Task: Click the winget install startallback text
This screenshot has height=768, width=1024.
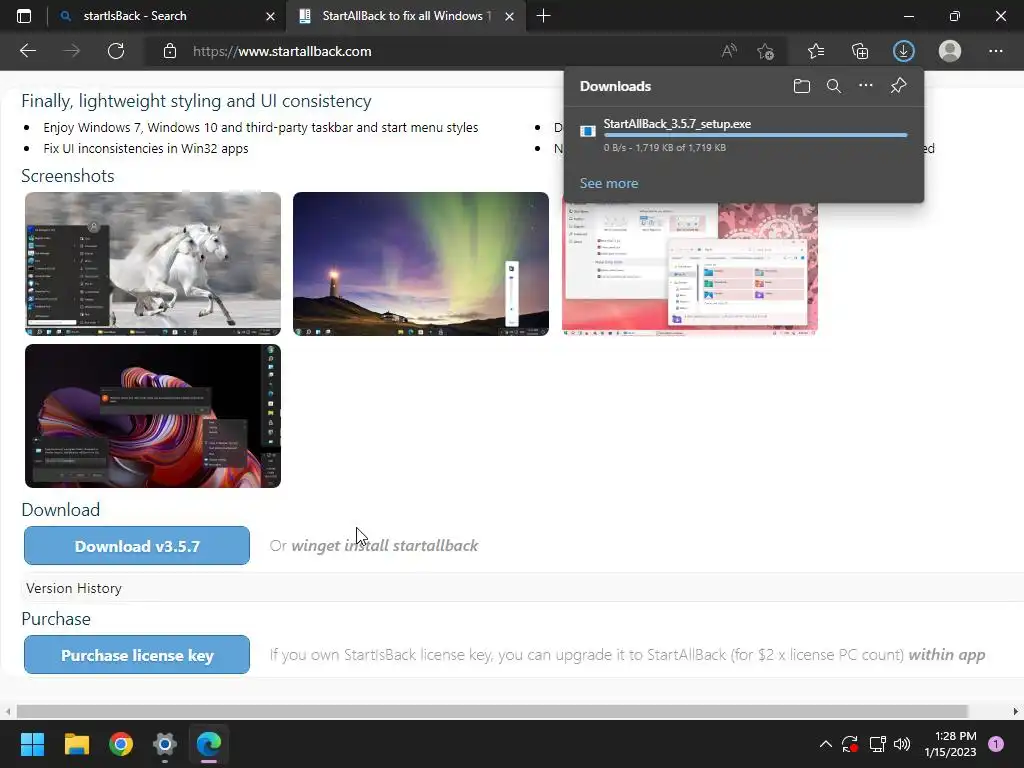Action: (x=385, y=545)
